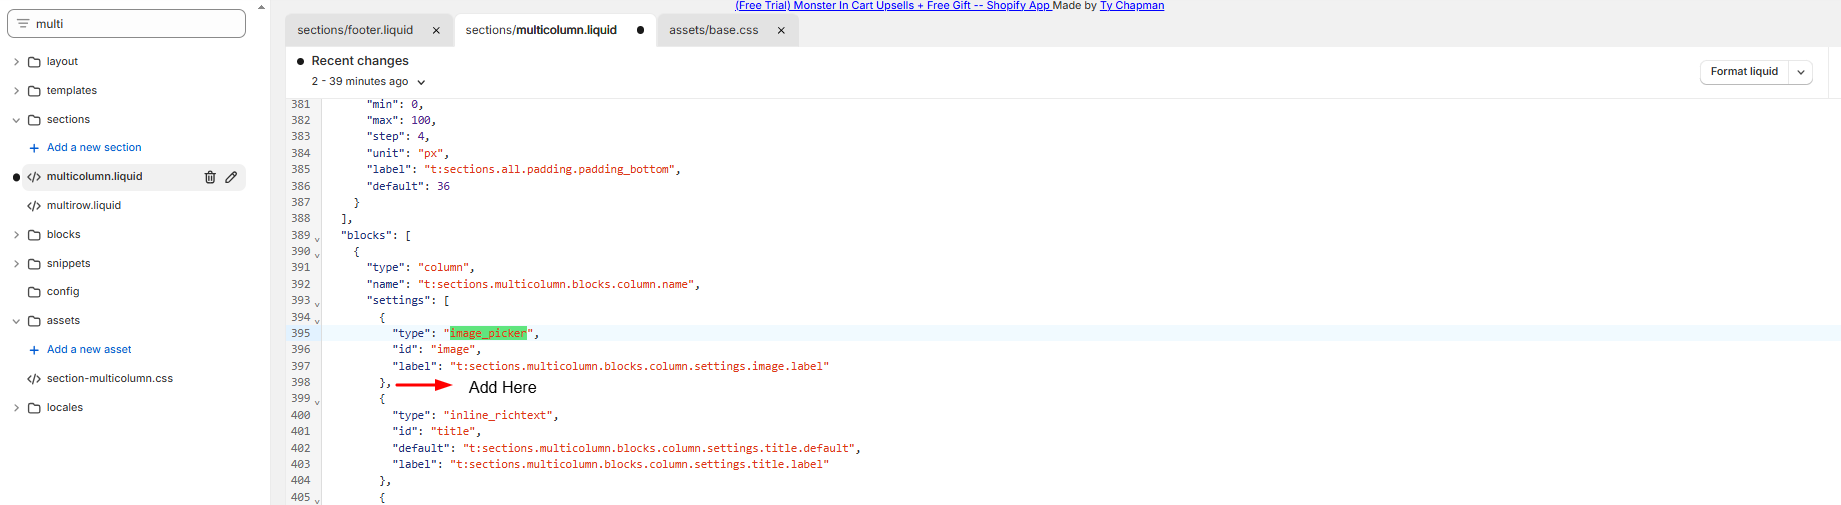Click the snippets folder icon
Viewport: 1841px width, 505px height.
tap(34, 264)
